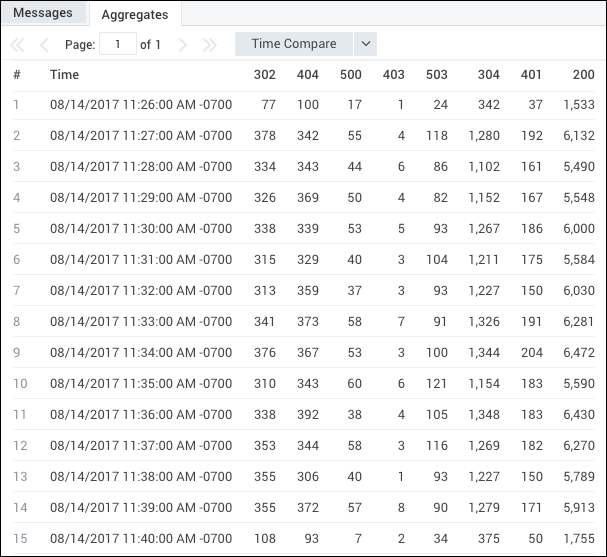This screenshot has width=607, height=557.
Task: Switch to the Messages tab
Action: tap(43, 13)
